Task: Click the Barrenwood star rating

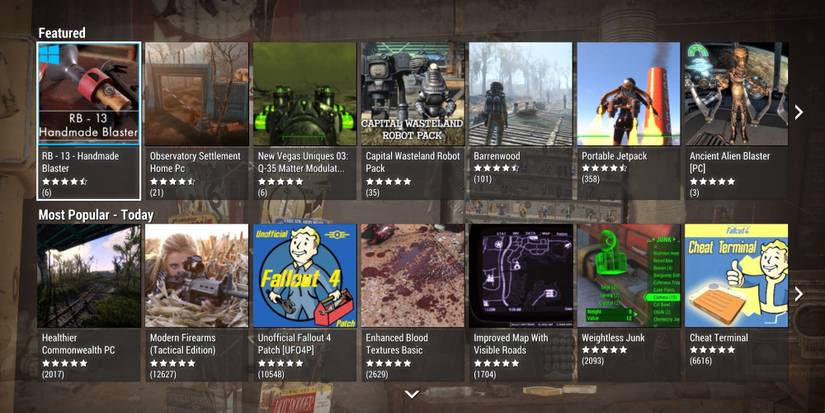Action: pos(496,168)
